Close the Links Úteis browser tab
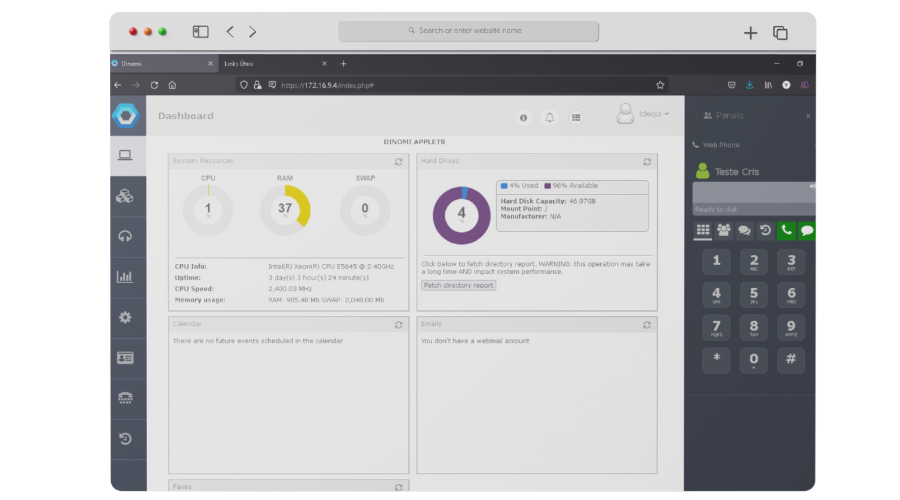Image resolution: width=900 pixels, height=500 pixels. tap(324, 64)
